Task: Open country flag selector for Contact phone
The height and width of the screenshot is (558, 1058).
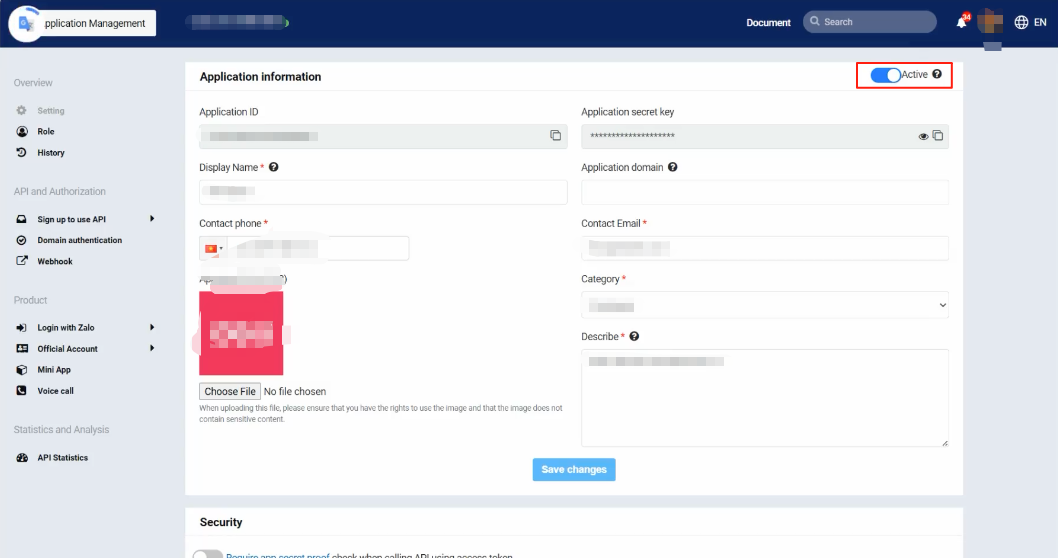Action: [213, 249]
